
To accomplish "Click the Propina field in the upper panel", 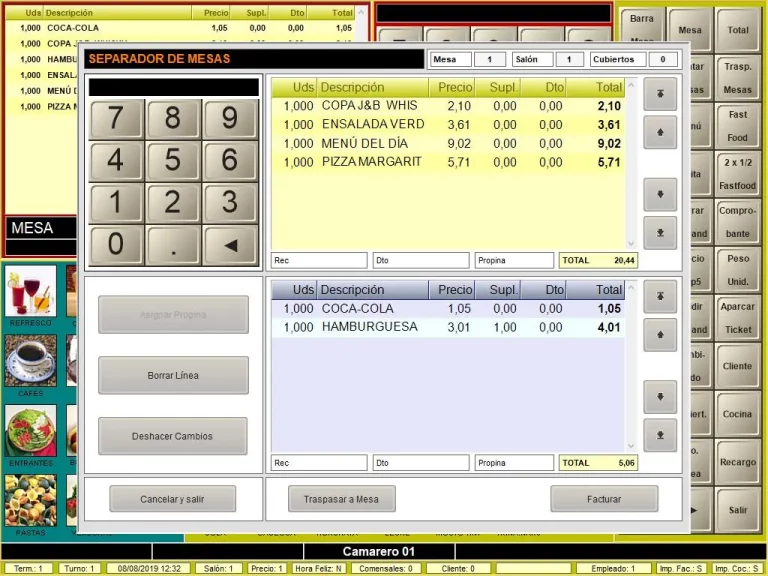I will point(513,260).
